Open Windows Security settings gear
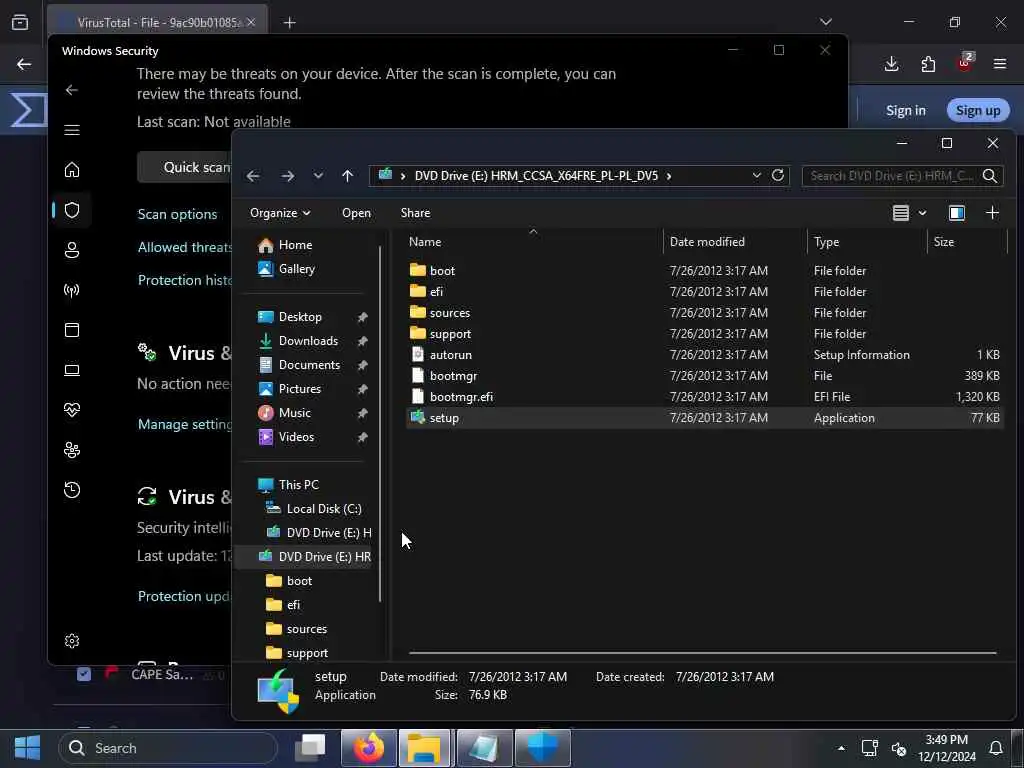 pos(72,641)
